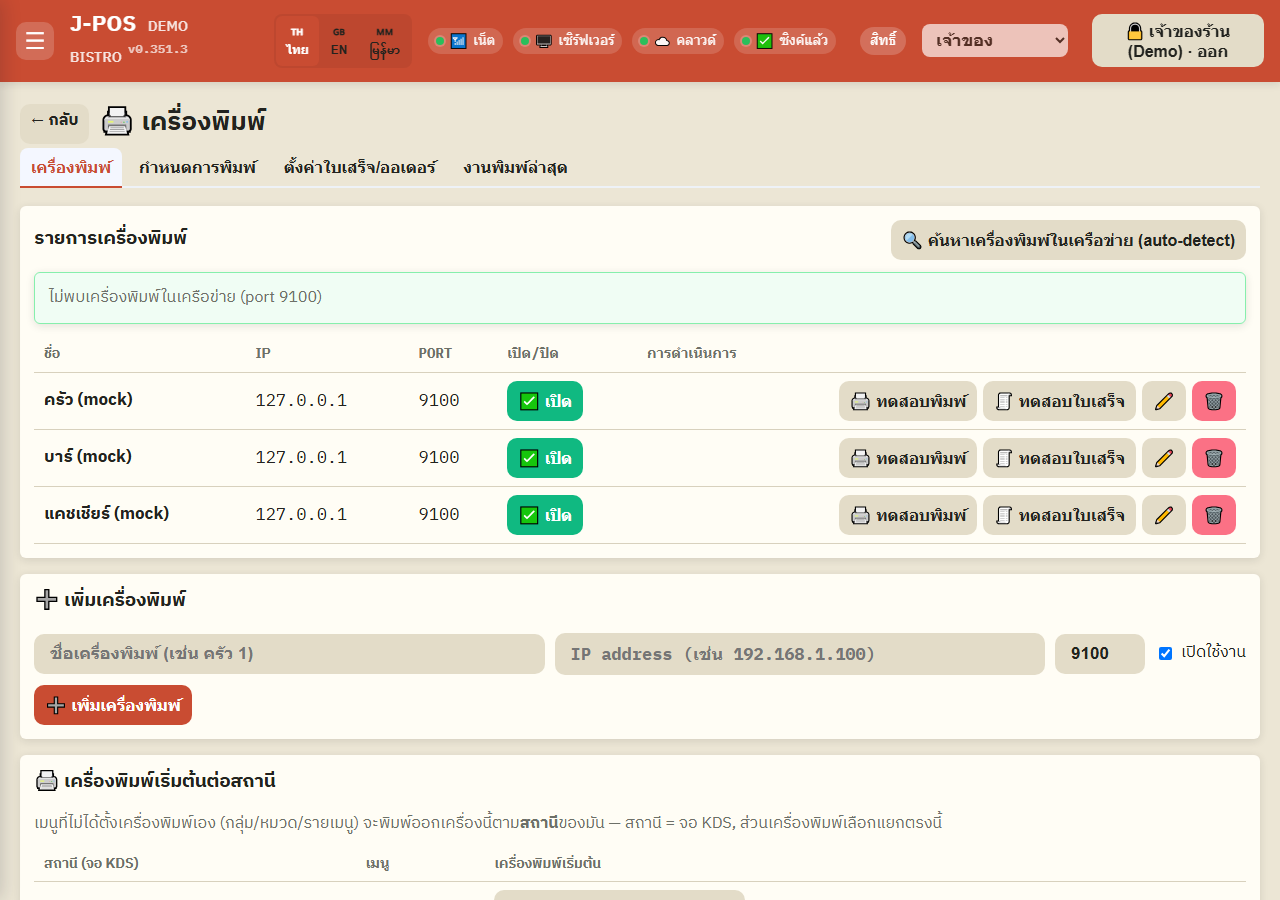Click the คลาวด์ cloud status indicator
Screen dimensions: 1280x900
(678, 41)
